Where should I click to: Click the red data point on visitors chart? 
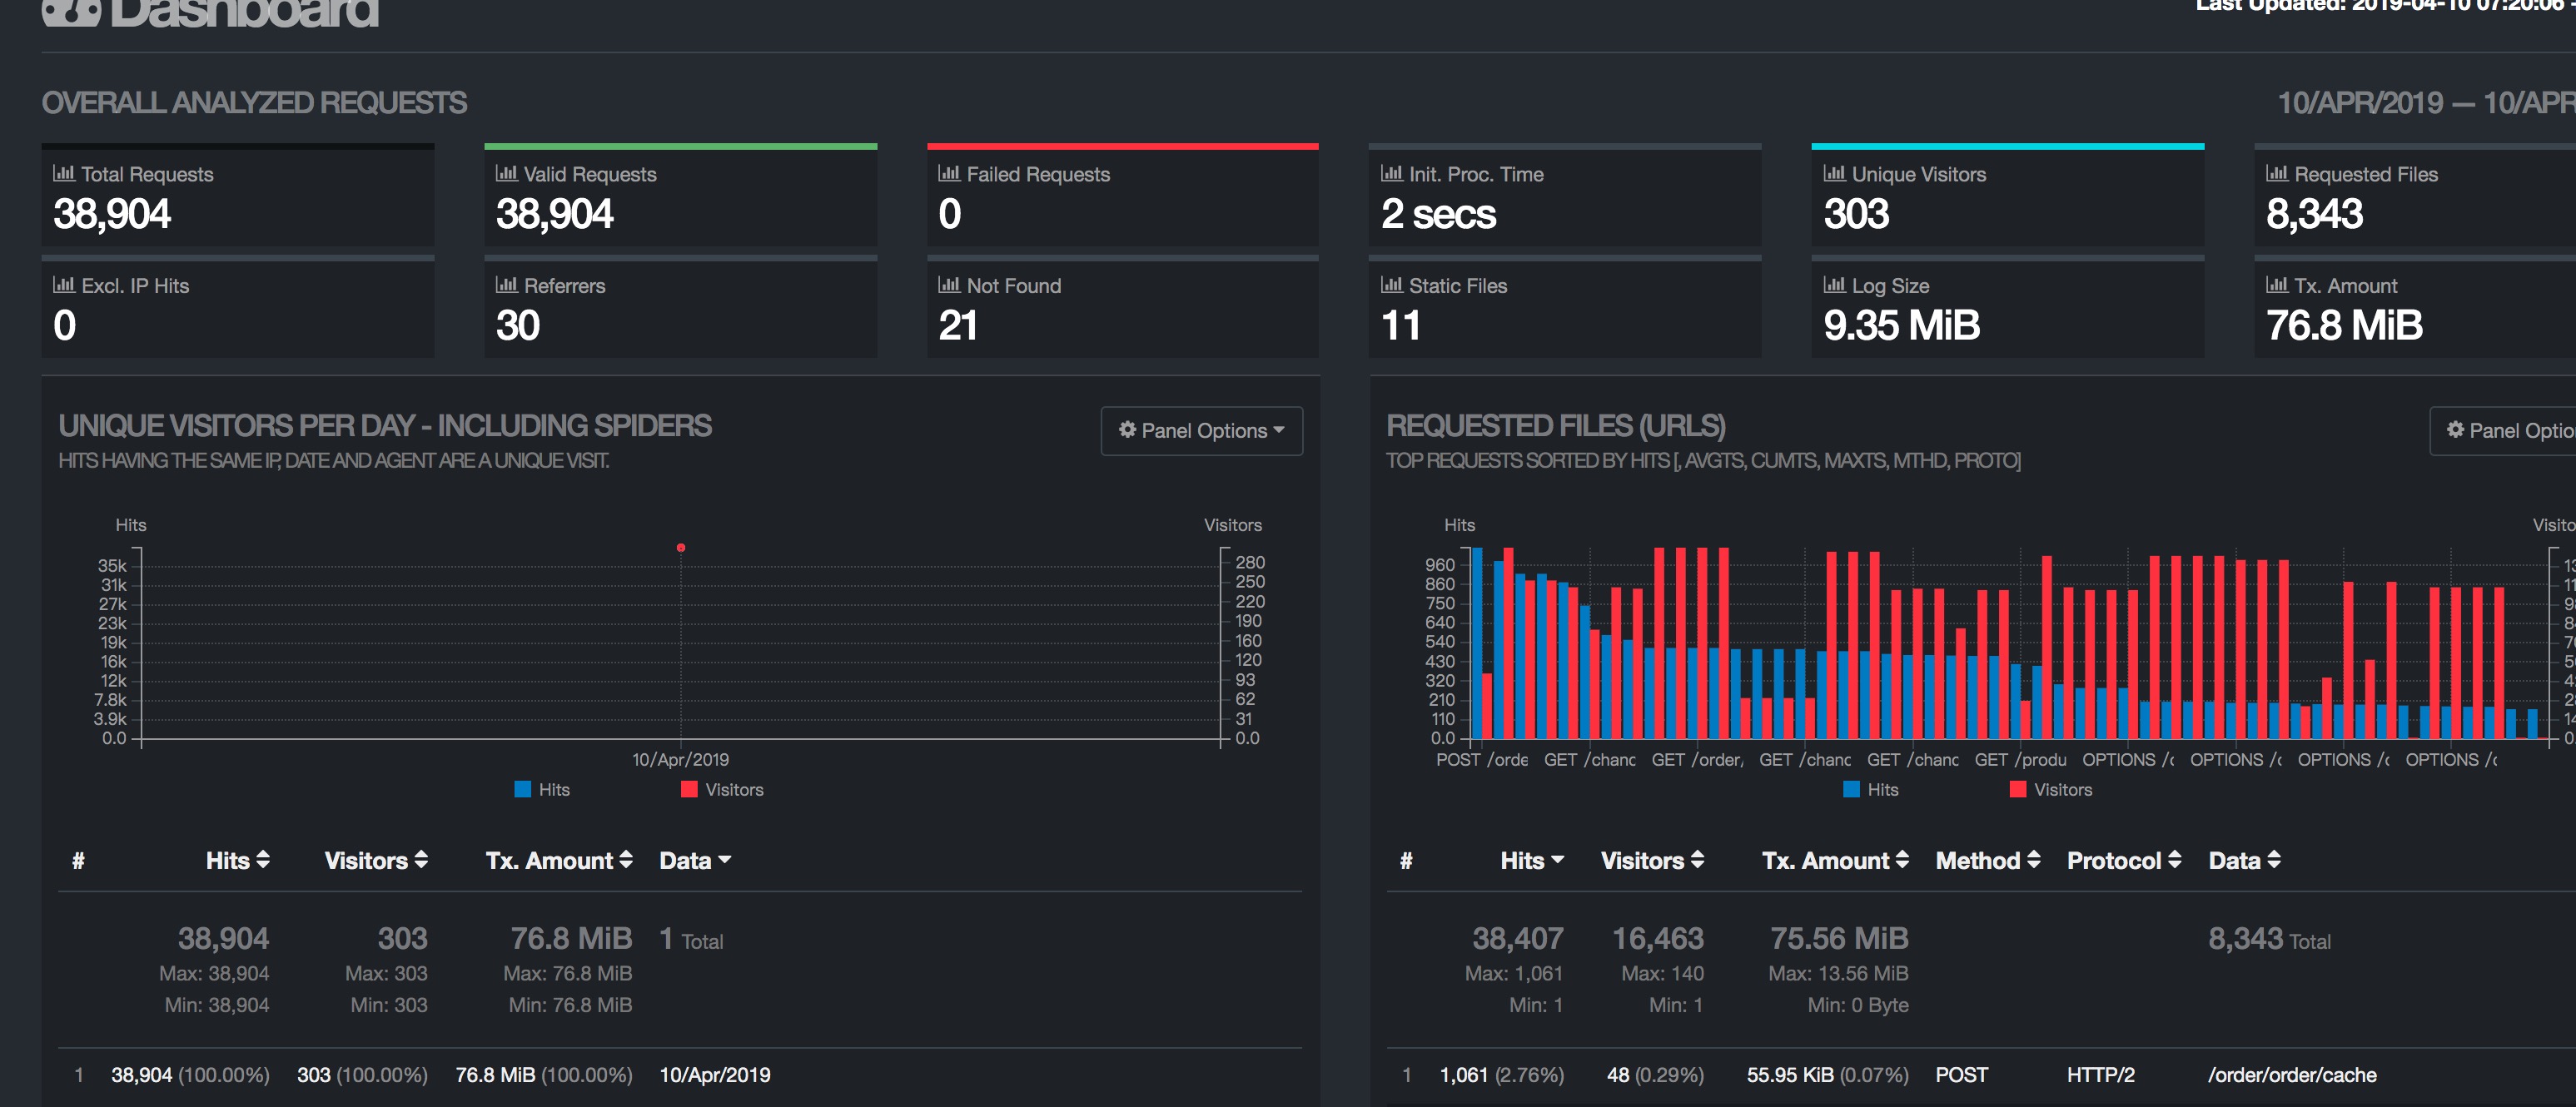(681, 547)
